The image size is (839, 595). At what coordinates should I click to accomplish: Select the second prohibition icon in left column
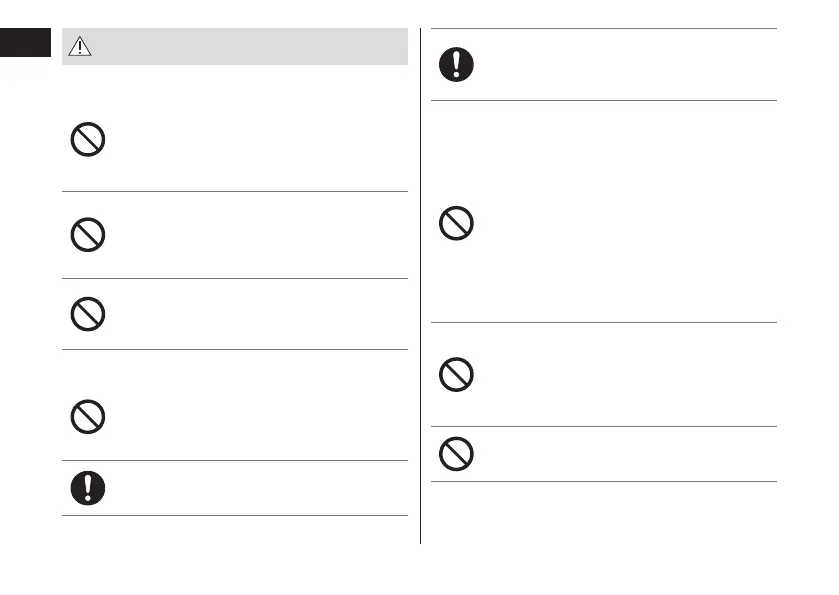pyautogui.click(x=88, y=235)
